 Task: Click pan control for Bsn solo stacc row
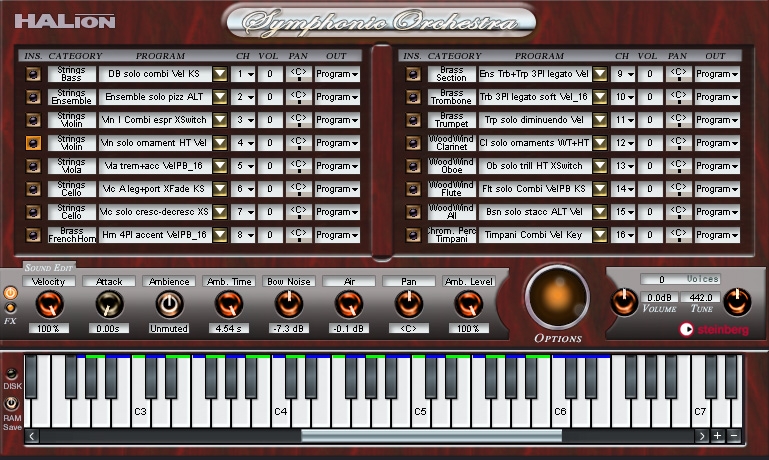coord(678,212)
